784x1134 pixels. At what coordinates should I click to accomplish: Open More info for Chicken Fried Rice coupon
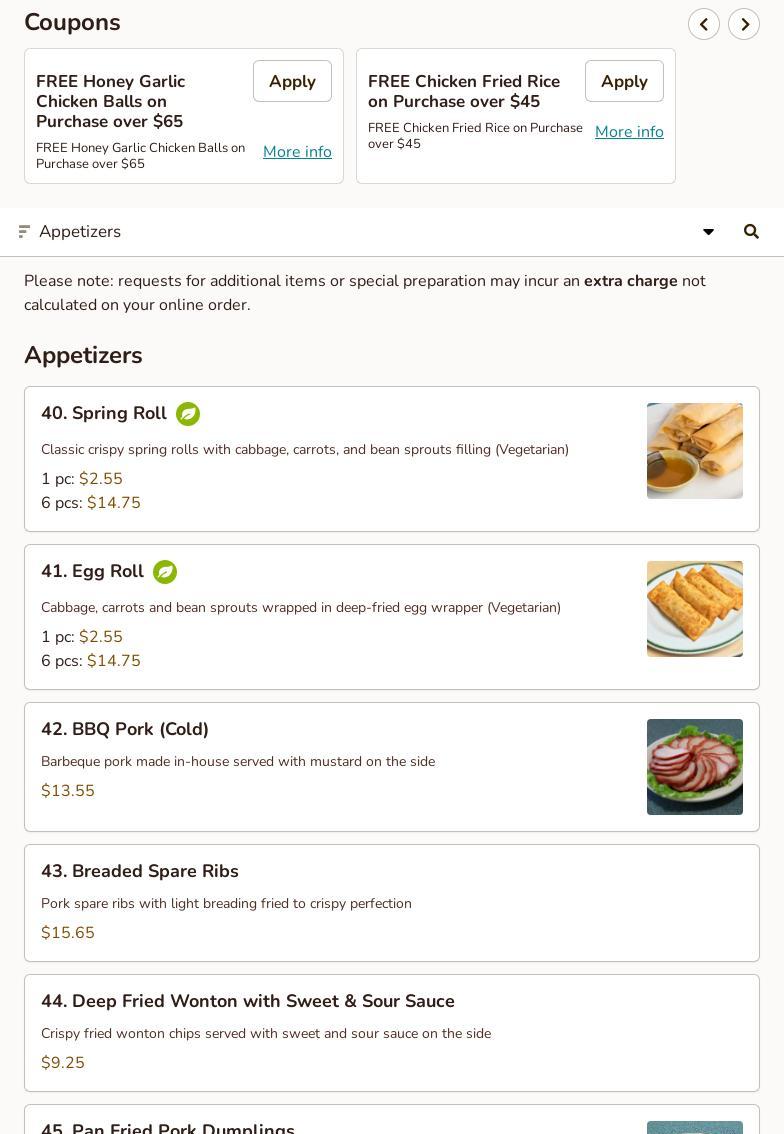click(629, 132)
